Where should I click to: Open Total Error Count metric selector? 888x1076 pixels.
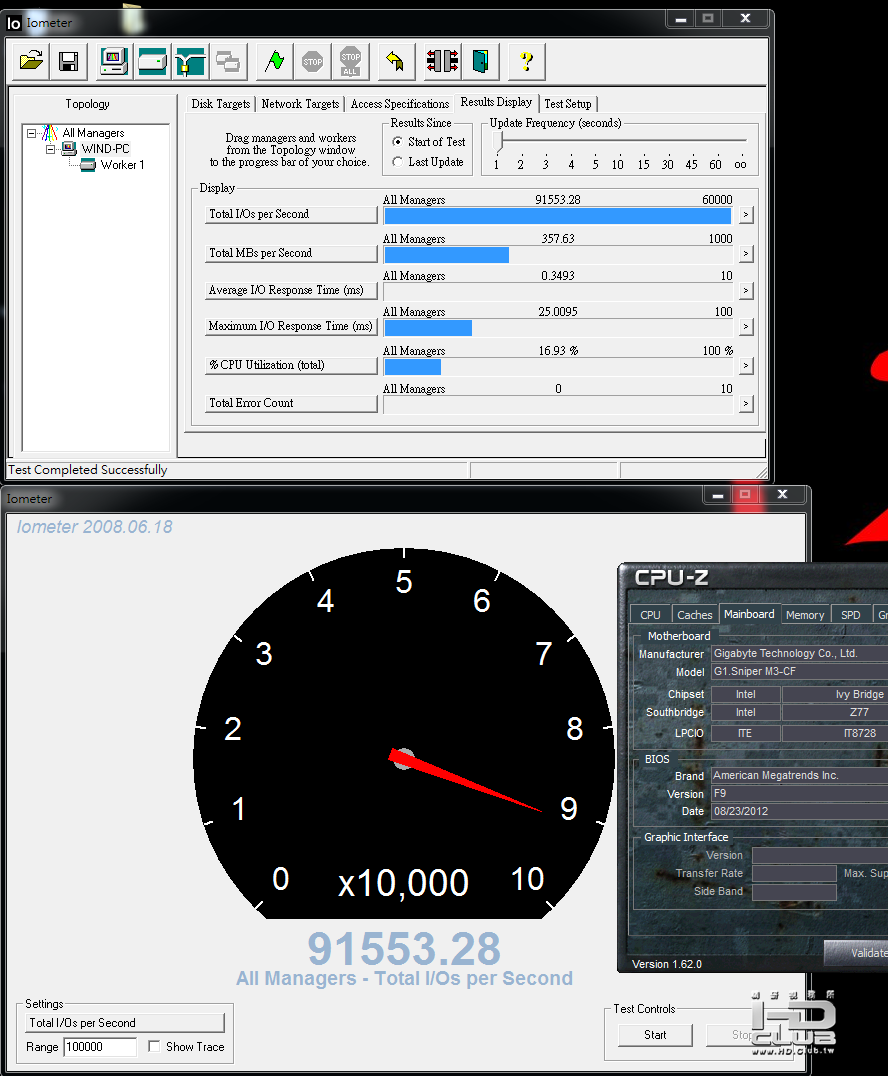[292, 403]
